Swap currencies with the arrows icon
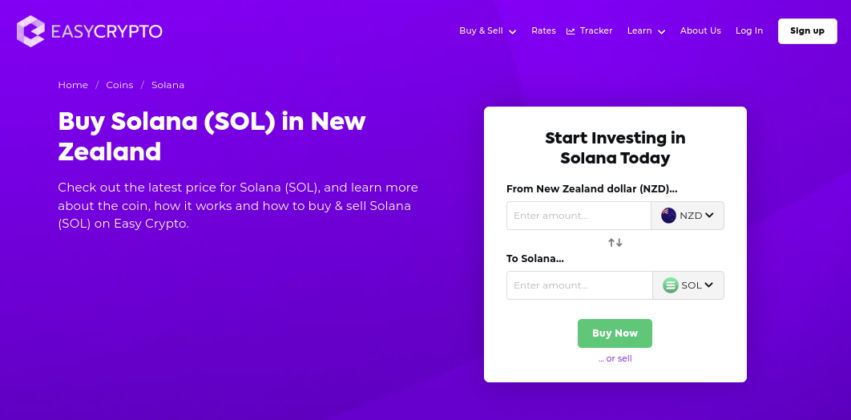 click(x=615, y=243)
